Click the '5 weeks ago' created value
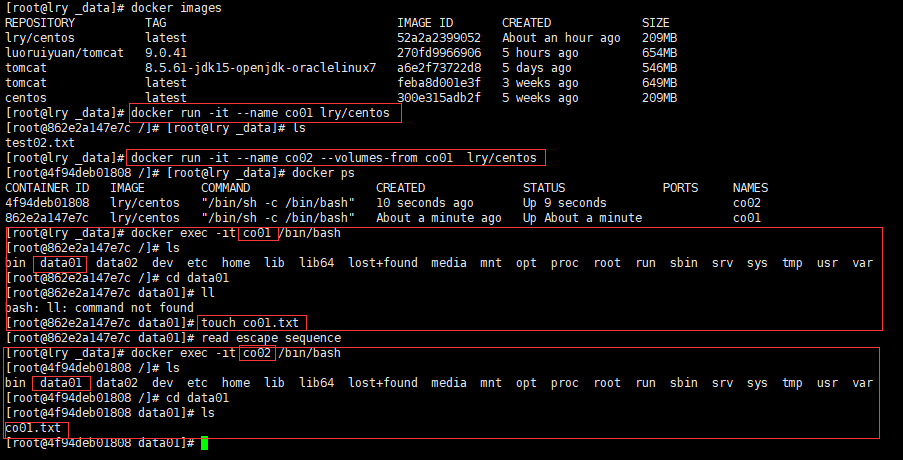 (540, 98)
